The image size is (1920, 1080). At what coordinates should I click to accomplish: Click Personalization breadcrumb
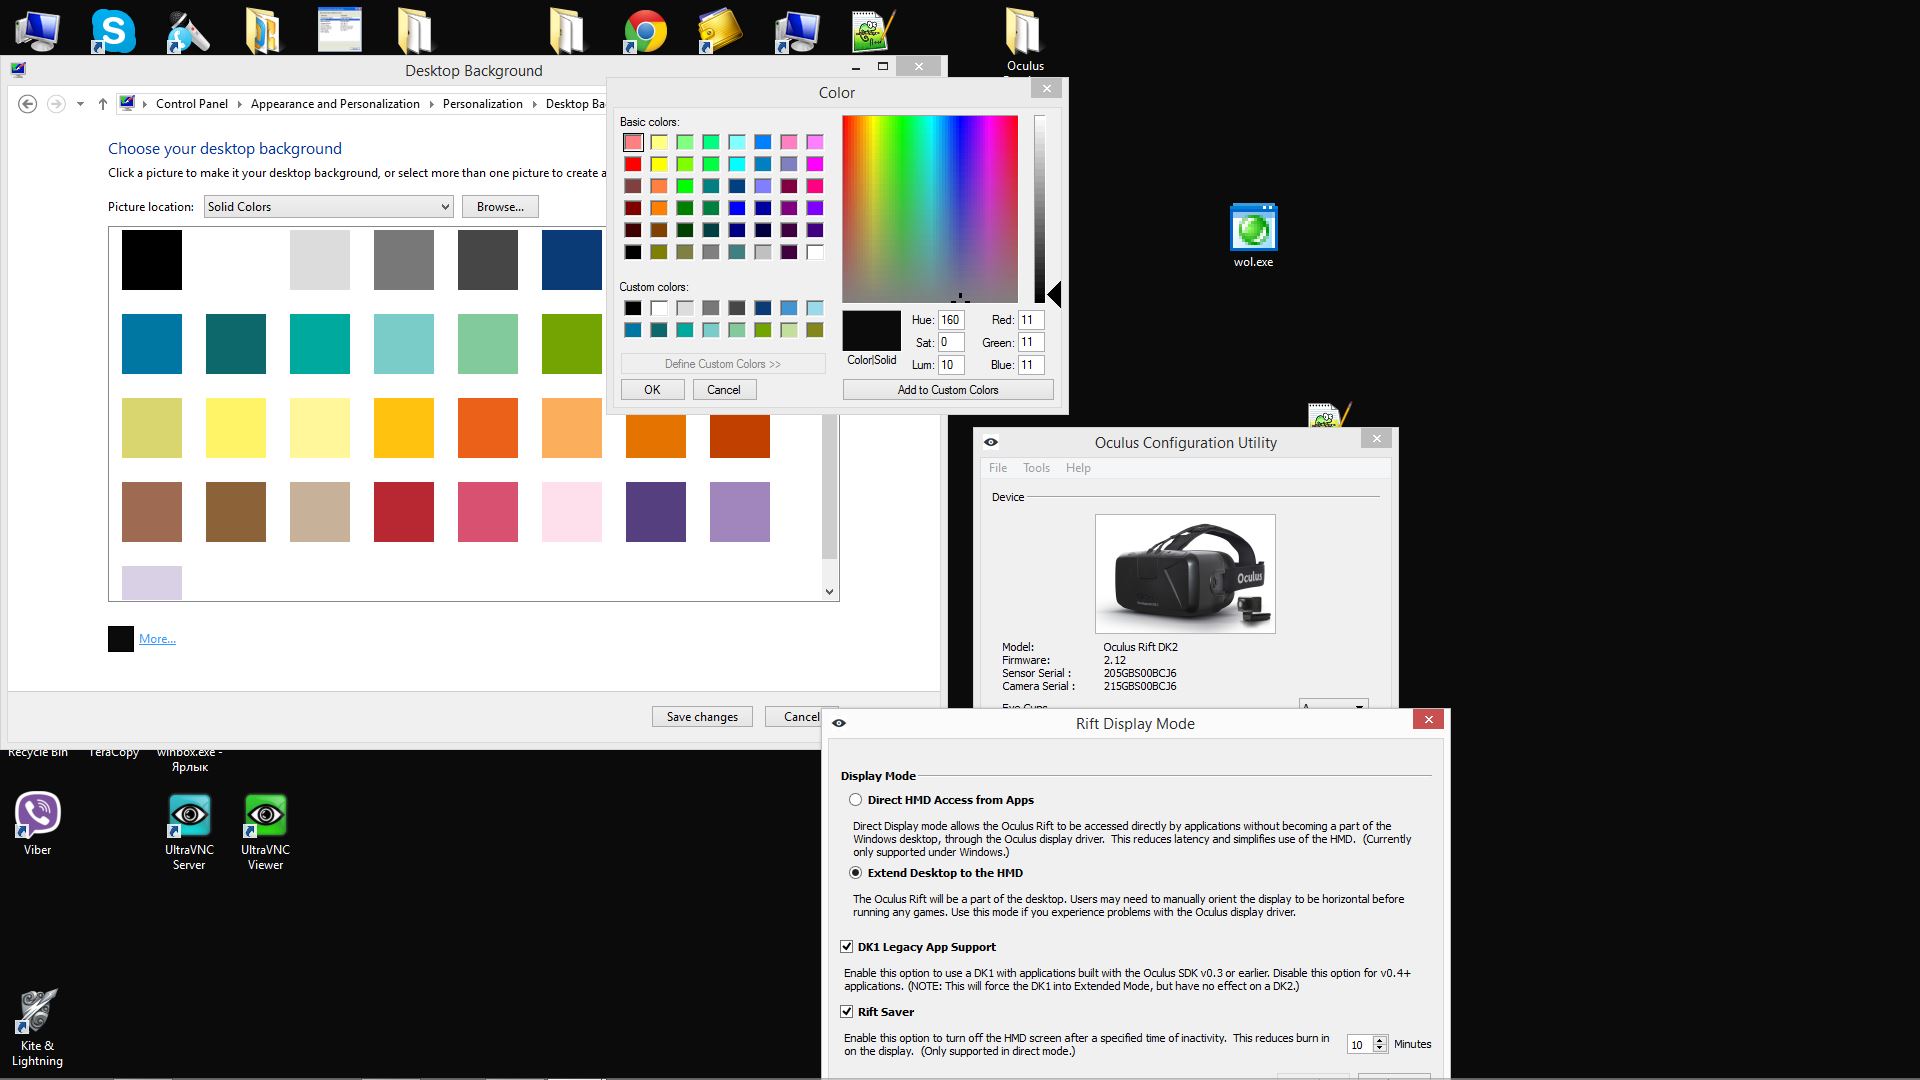[483, 104]
